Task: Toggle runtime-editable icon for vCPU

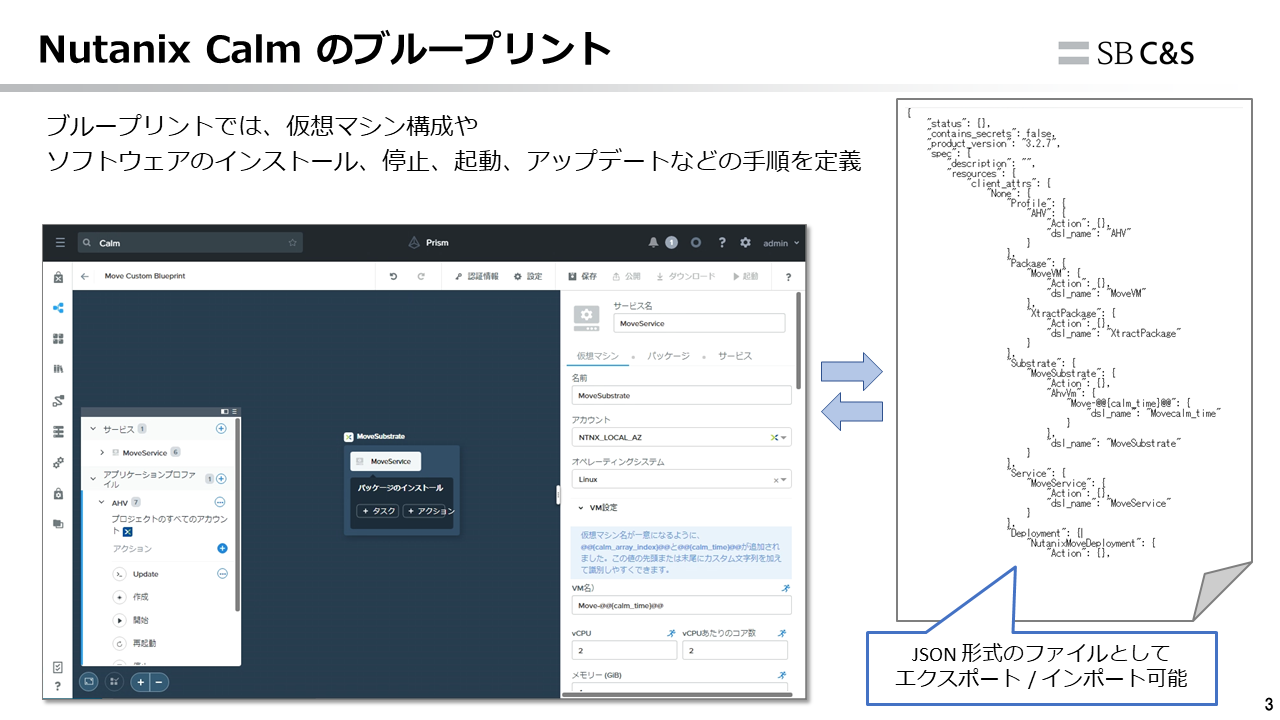Action: (672, 633)
